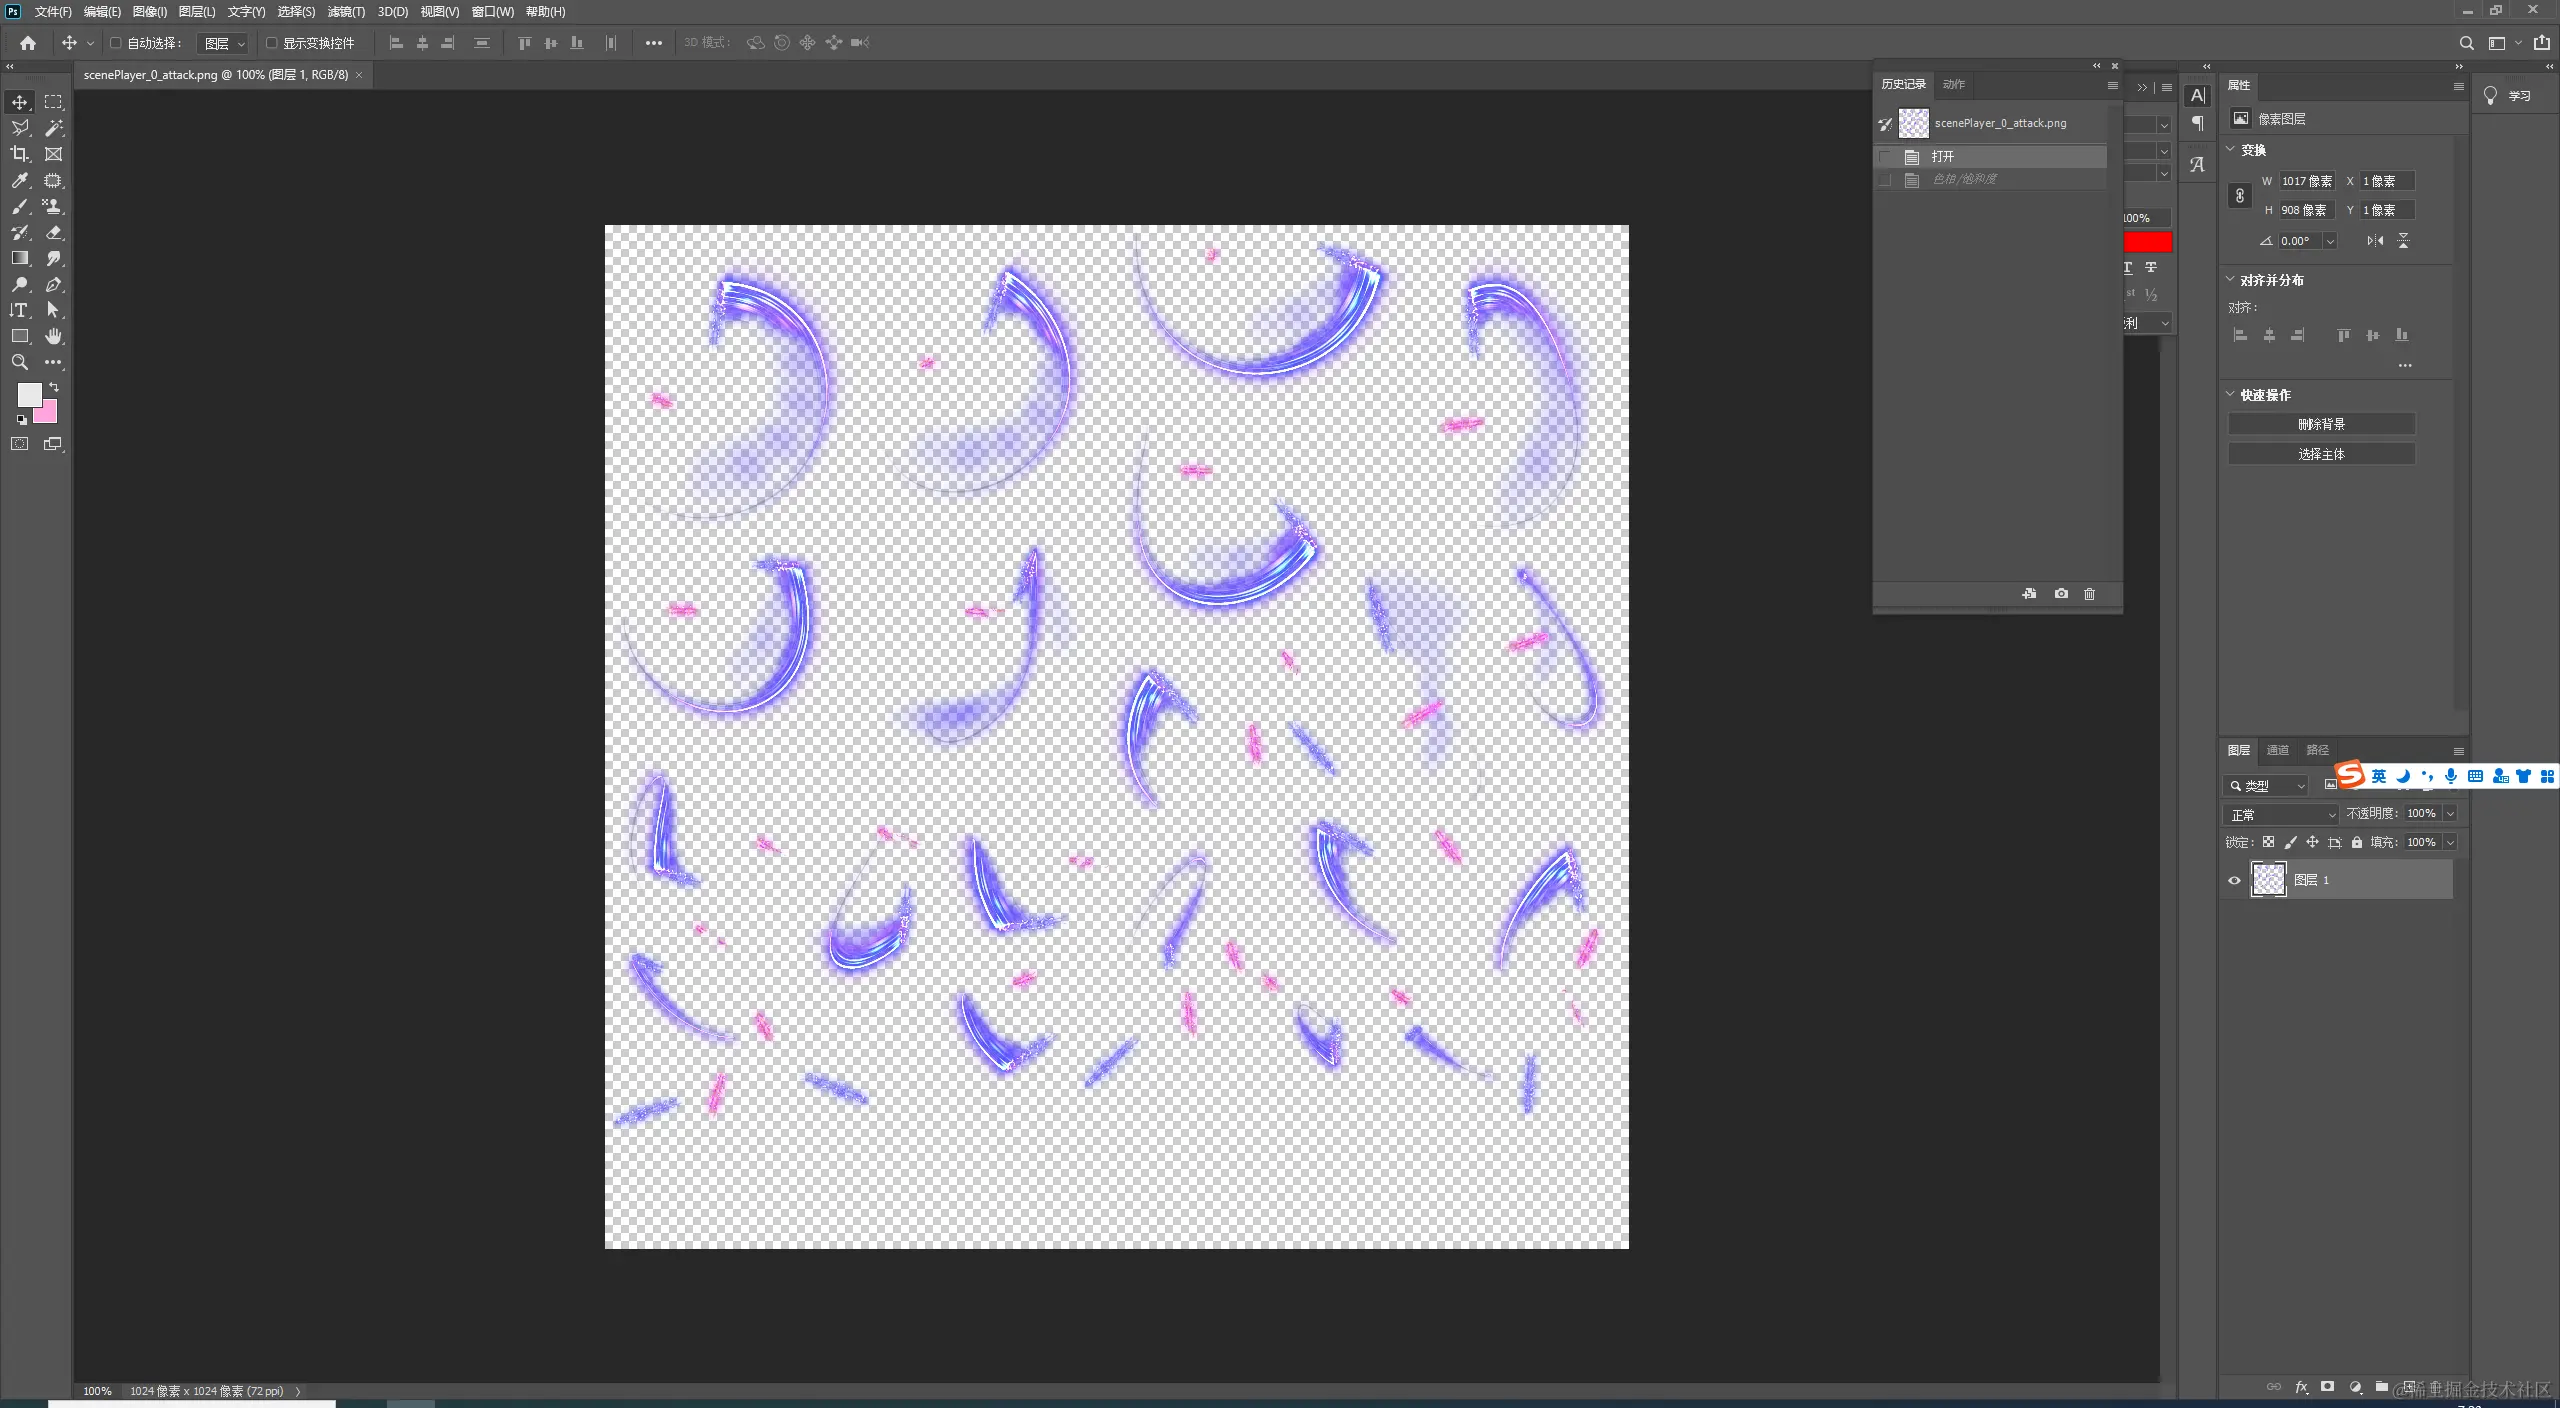This screenshot has width=2560, height=1408.
Task: Click the 删除背景 button
Action: pos(2321,424)
